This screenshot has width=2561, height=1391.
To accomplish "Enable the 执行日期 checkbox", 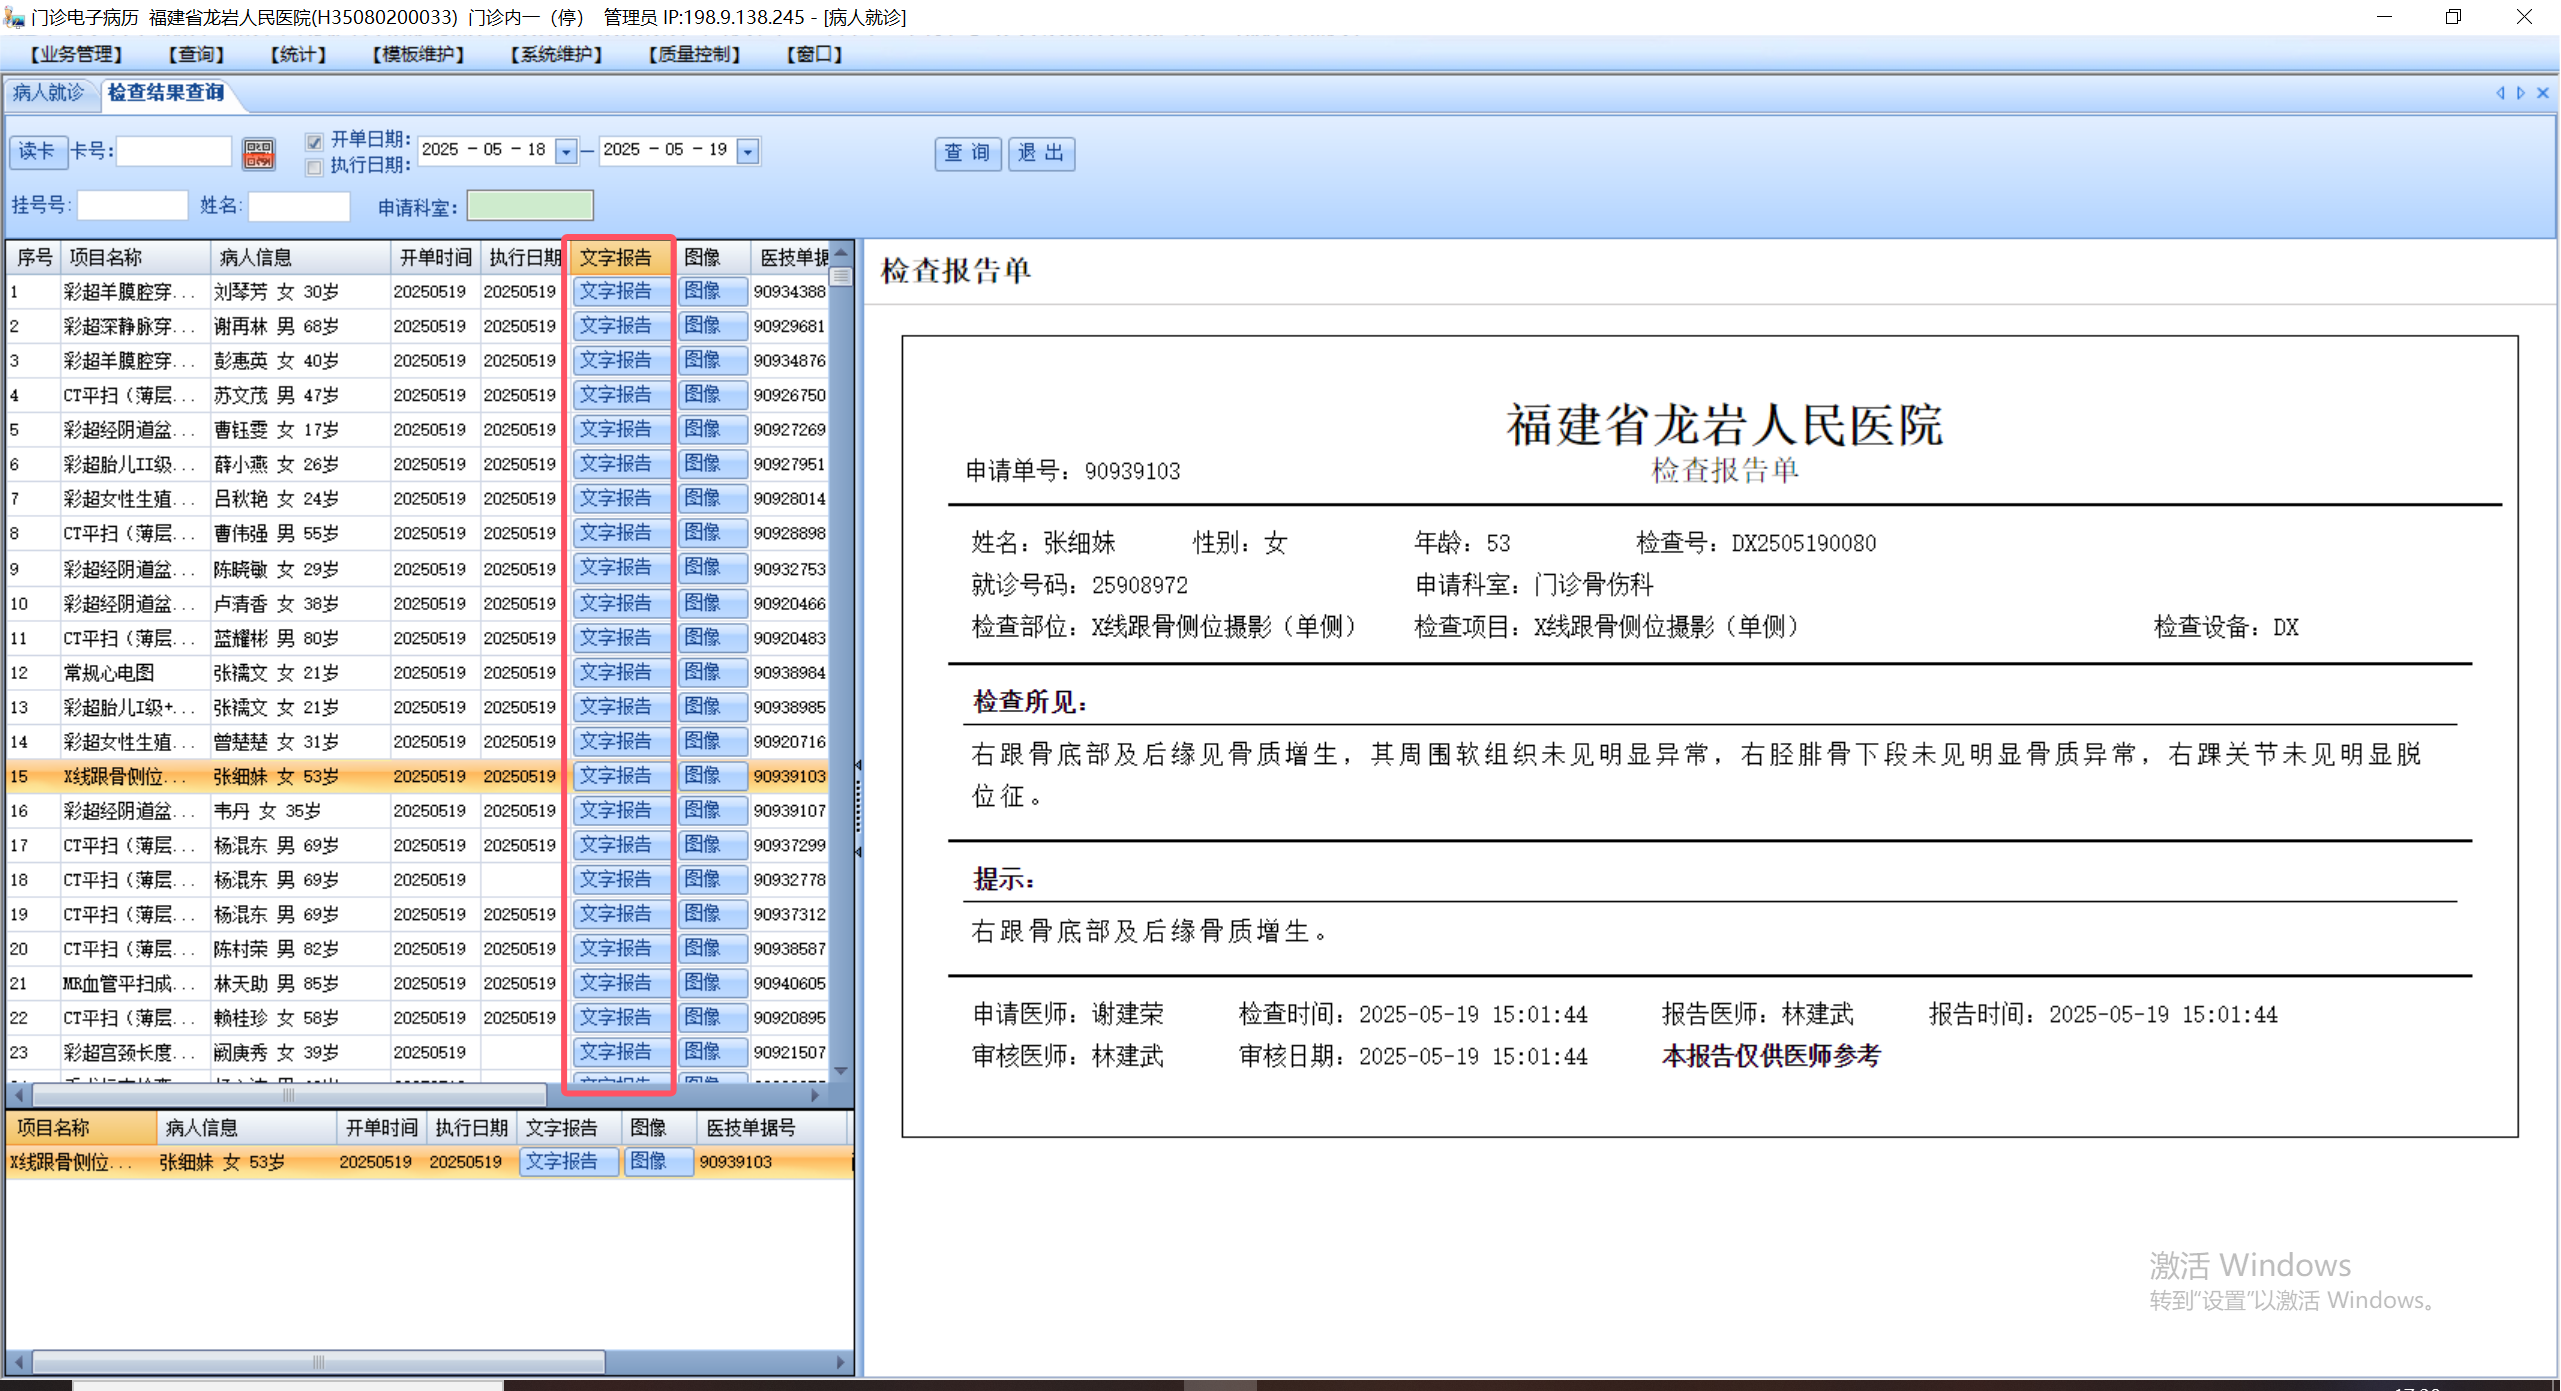I will pyautogui.click(x=315, y=167).
